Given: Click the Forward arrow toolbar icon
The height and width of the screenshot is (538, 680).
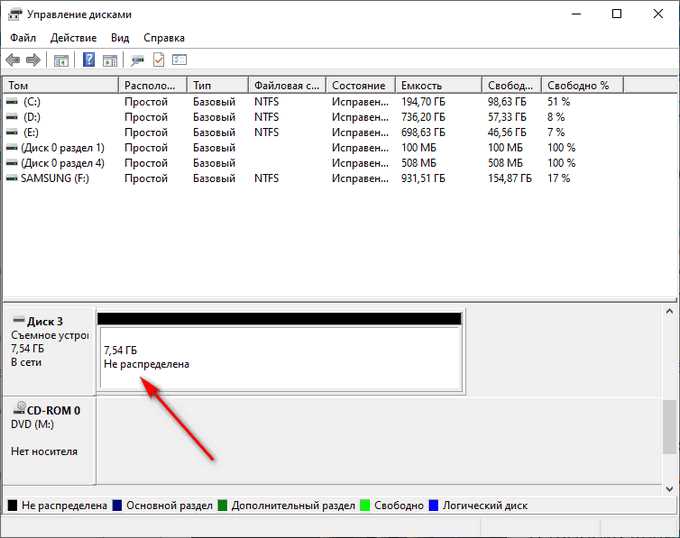Looking at the screenshot, I should 33,60.
